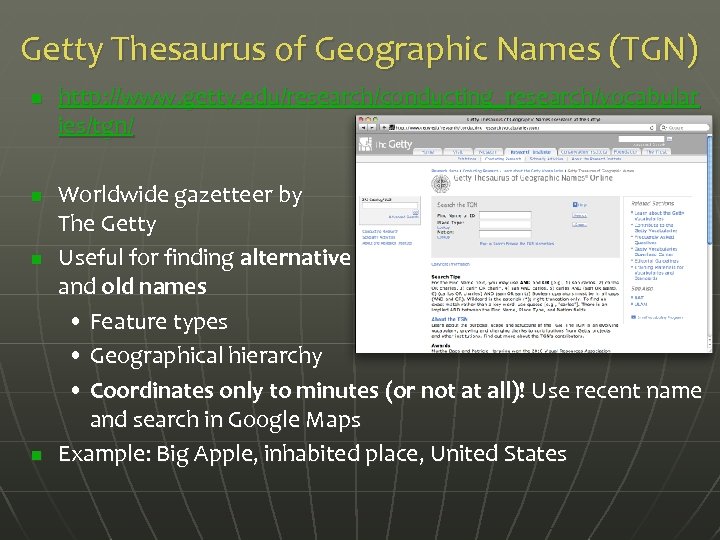The height and width of the screenshot is (540, 720).
Task: Click the reload icon in the address bar
Action: tap(651, 128)
